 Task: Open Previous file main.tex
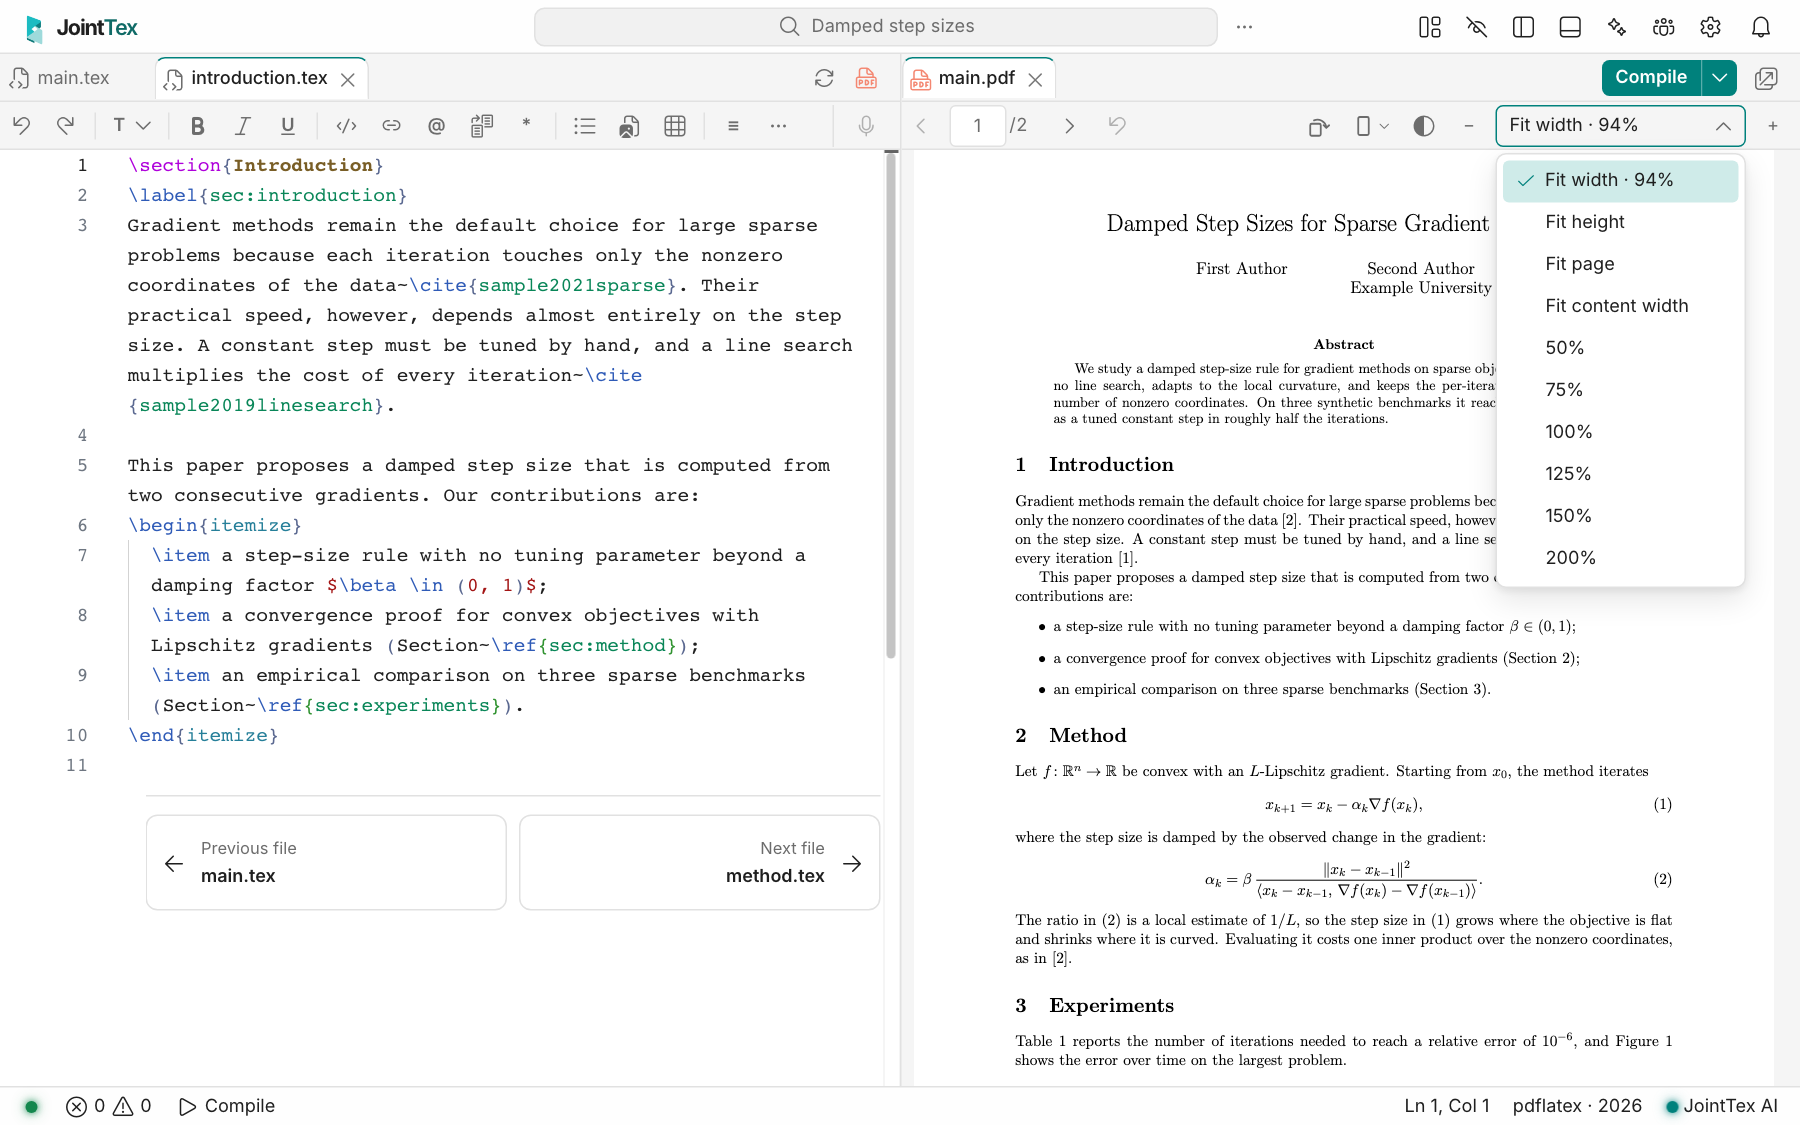pyautogui.click(x=326, y=862)
